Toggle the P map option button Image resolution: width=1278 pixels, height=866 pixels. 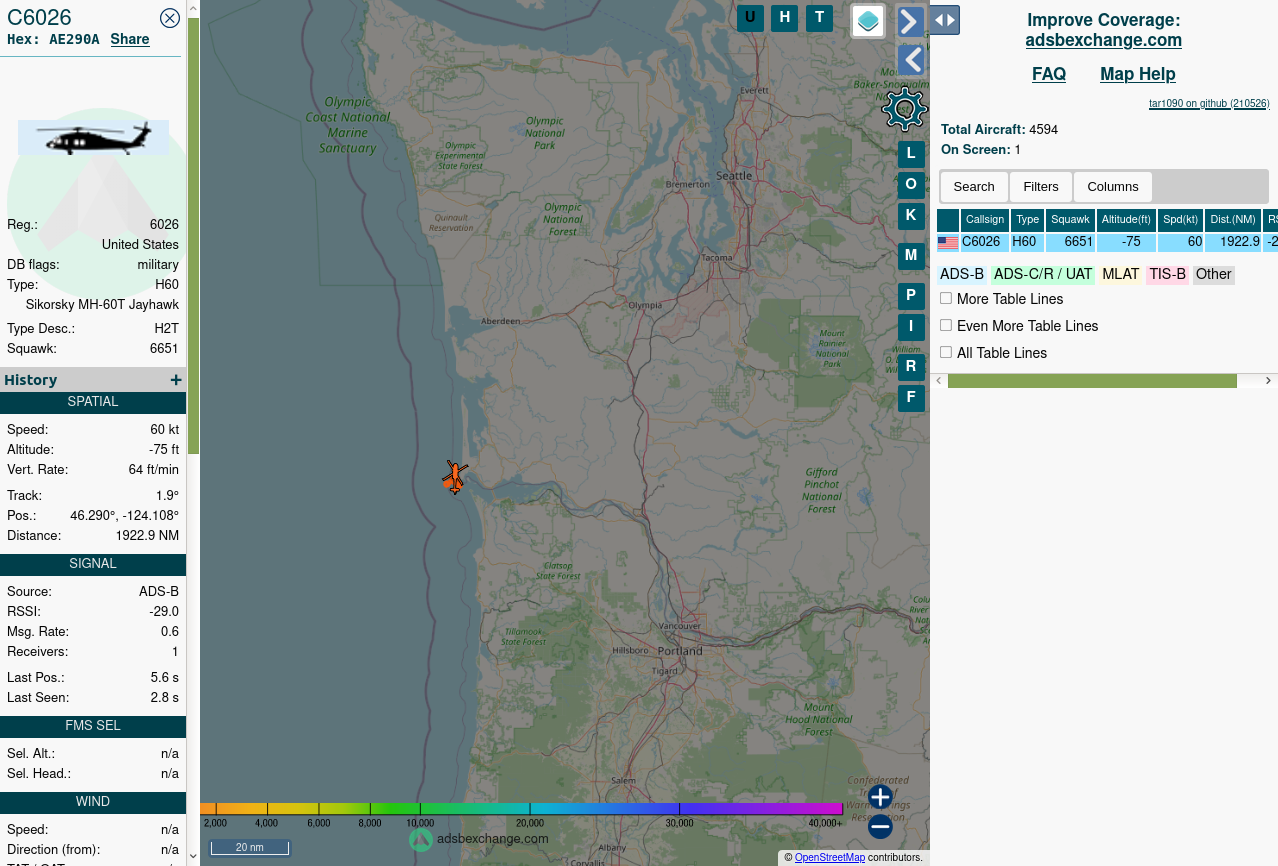click(x=911, y=297)
